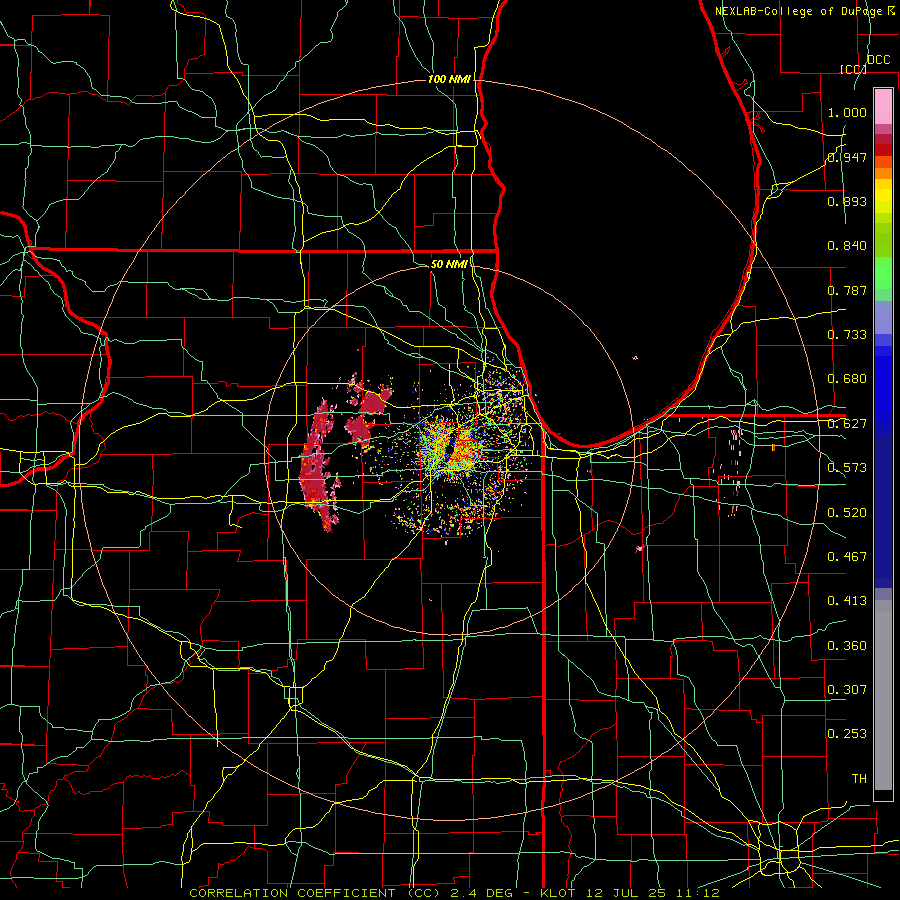Click the CORRELATION COEFFICIENT (CC) caption text

point(315,893)
